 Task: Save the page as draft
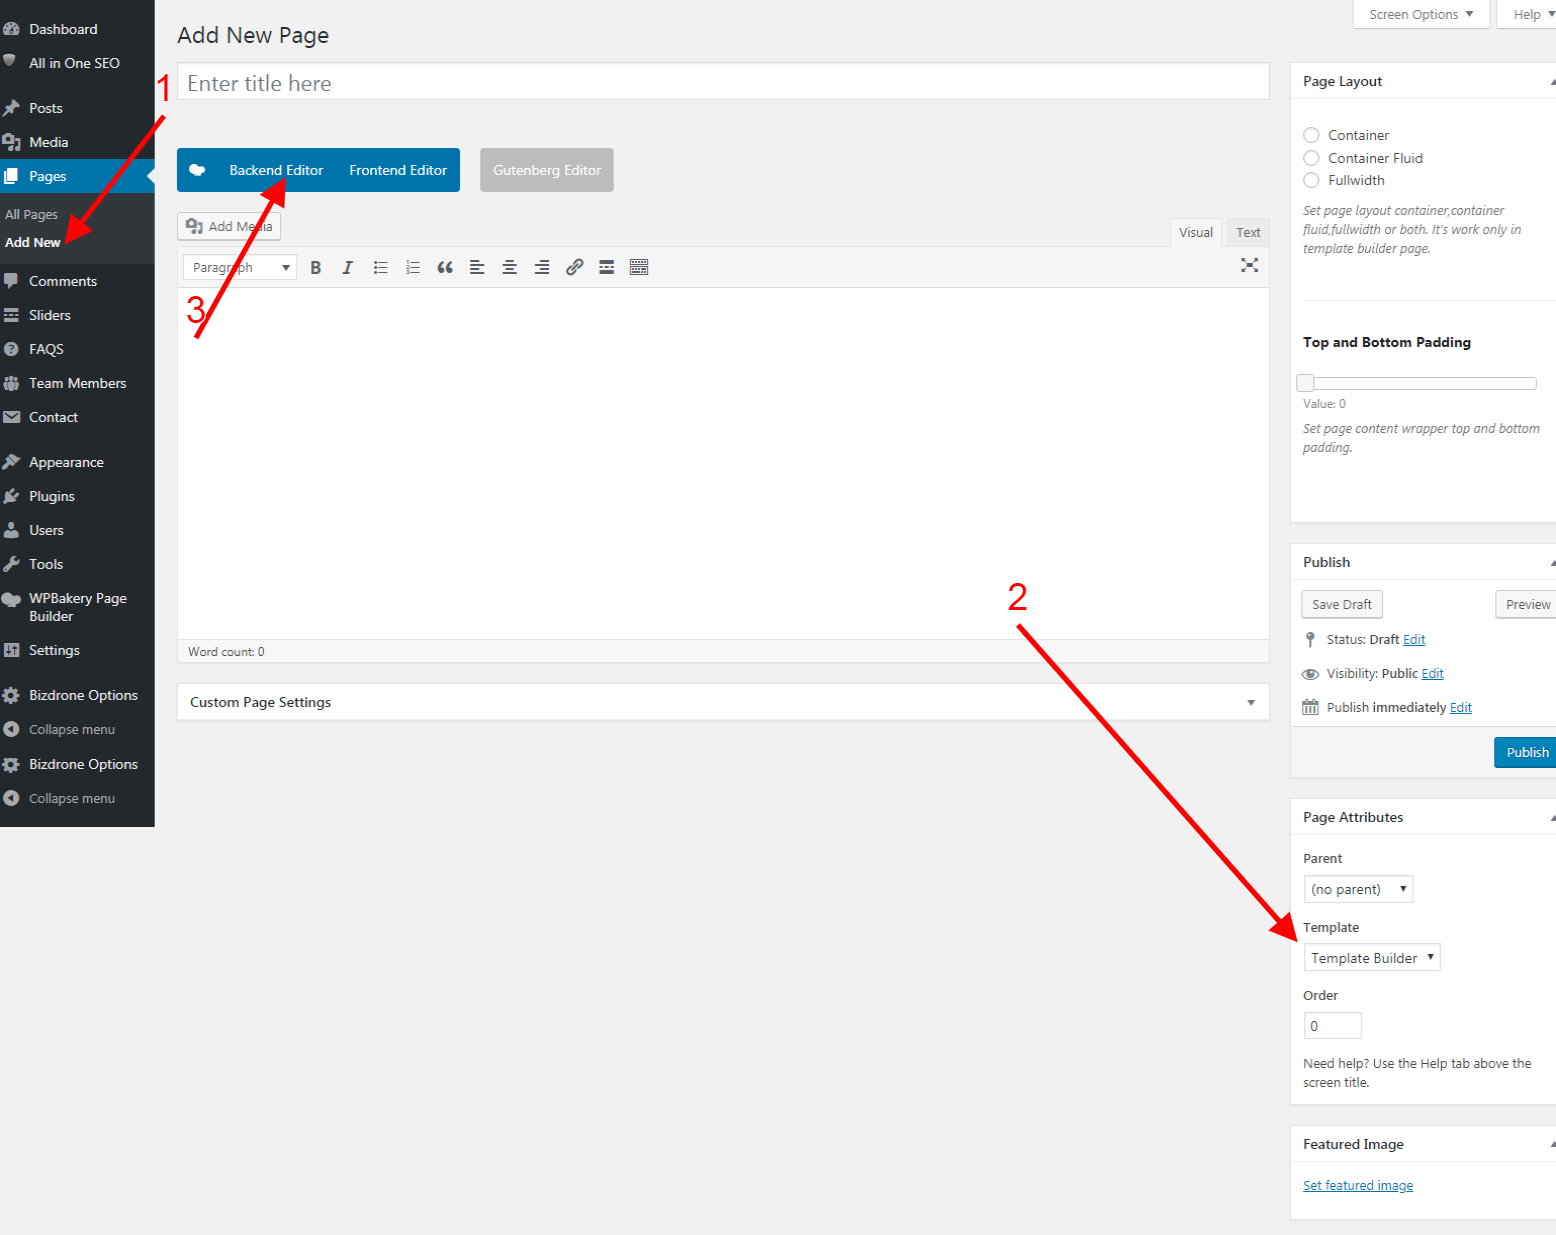click(1341, 604)
